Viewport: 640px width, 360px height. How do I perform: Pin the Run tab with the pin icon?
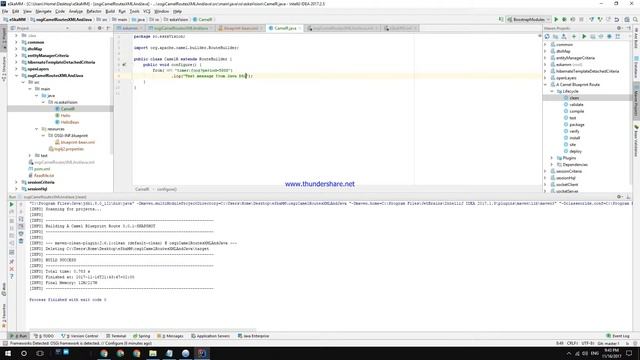tap(11, 261)
